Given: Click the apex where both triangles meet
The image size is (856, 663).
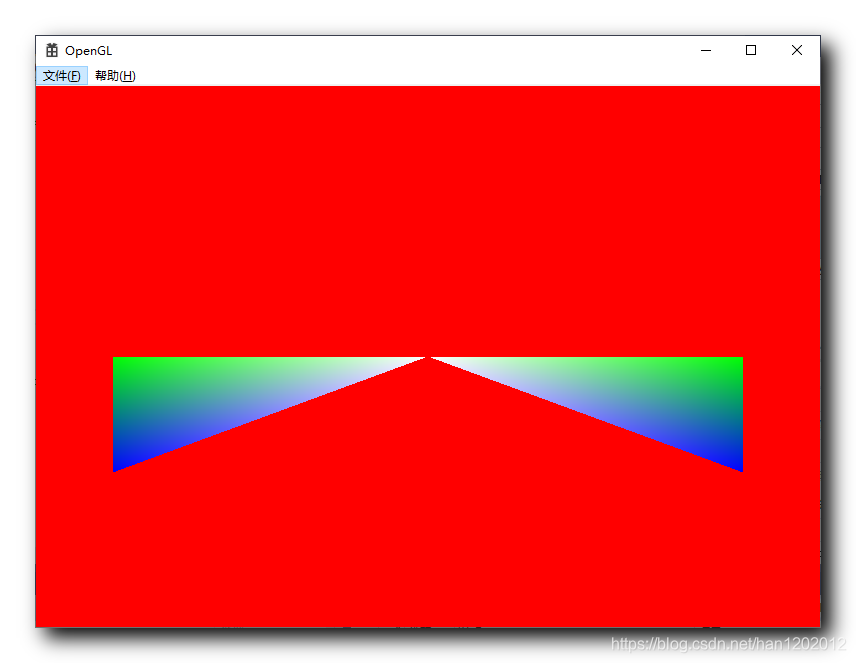Looking at the screenshot, I should tap(428, 357).
